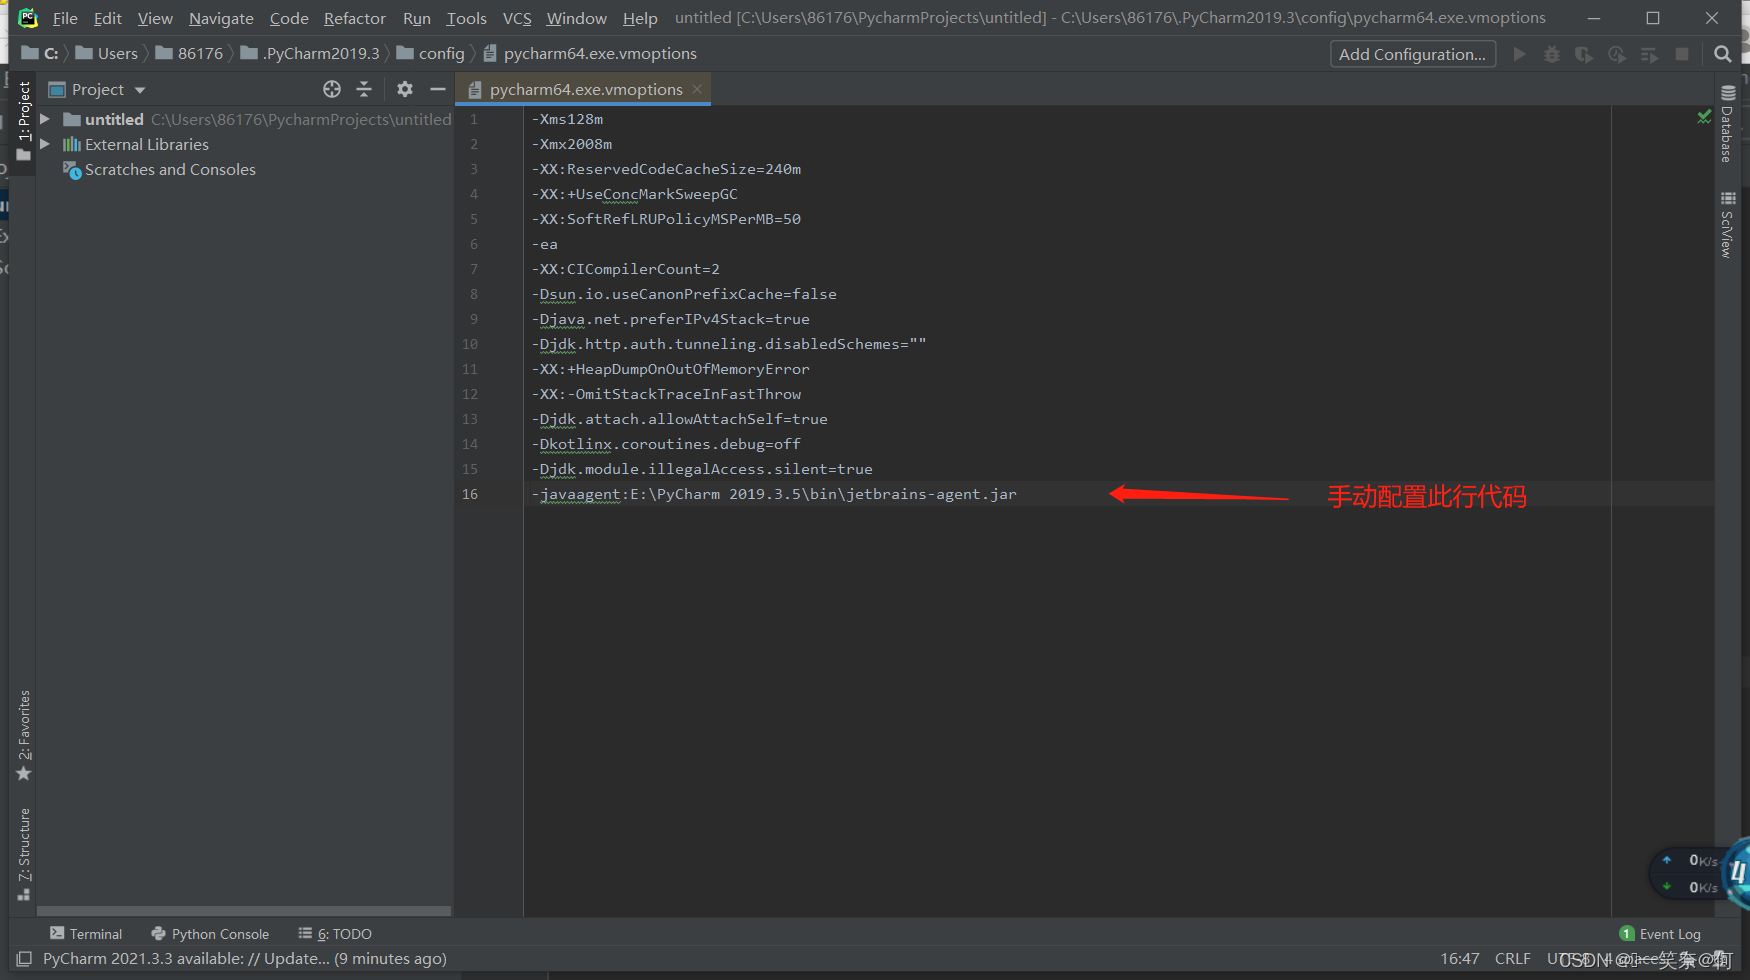Viewport: 1750px width, 980px height.
Task: Toggle the SciView tool window
Action: [1727, 224]
